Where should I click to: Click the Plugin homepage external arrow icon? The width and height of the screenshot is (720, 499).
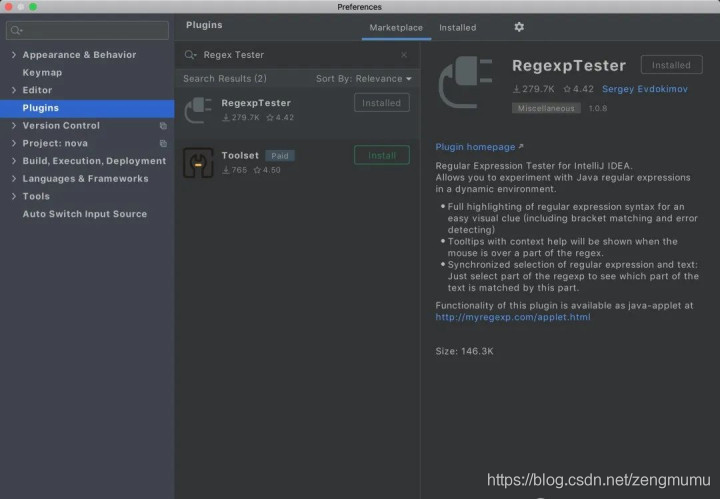pyautogui.click(x=521, y=146)
